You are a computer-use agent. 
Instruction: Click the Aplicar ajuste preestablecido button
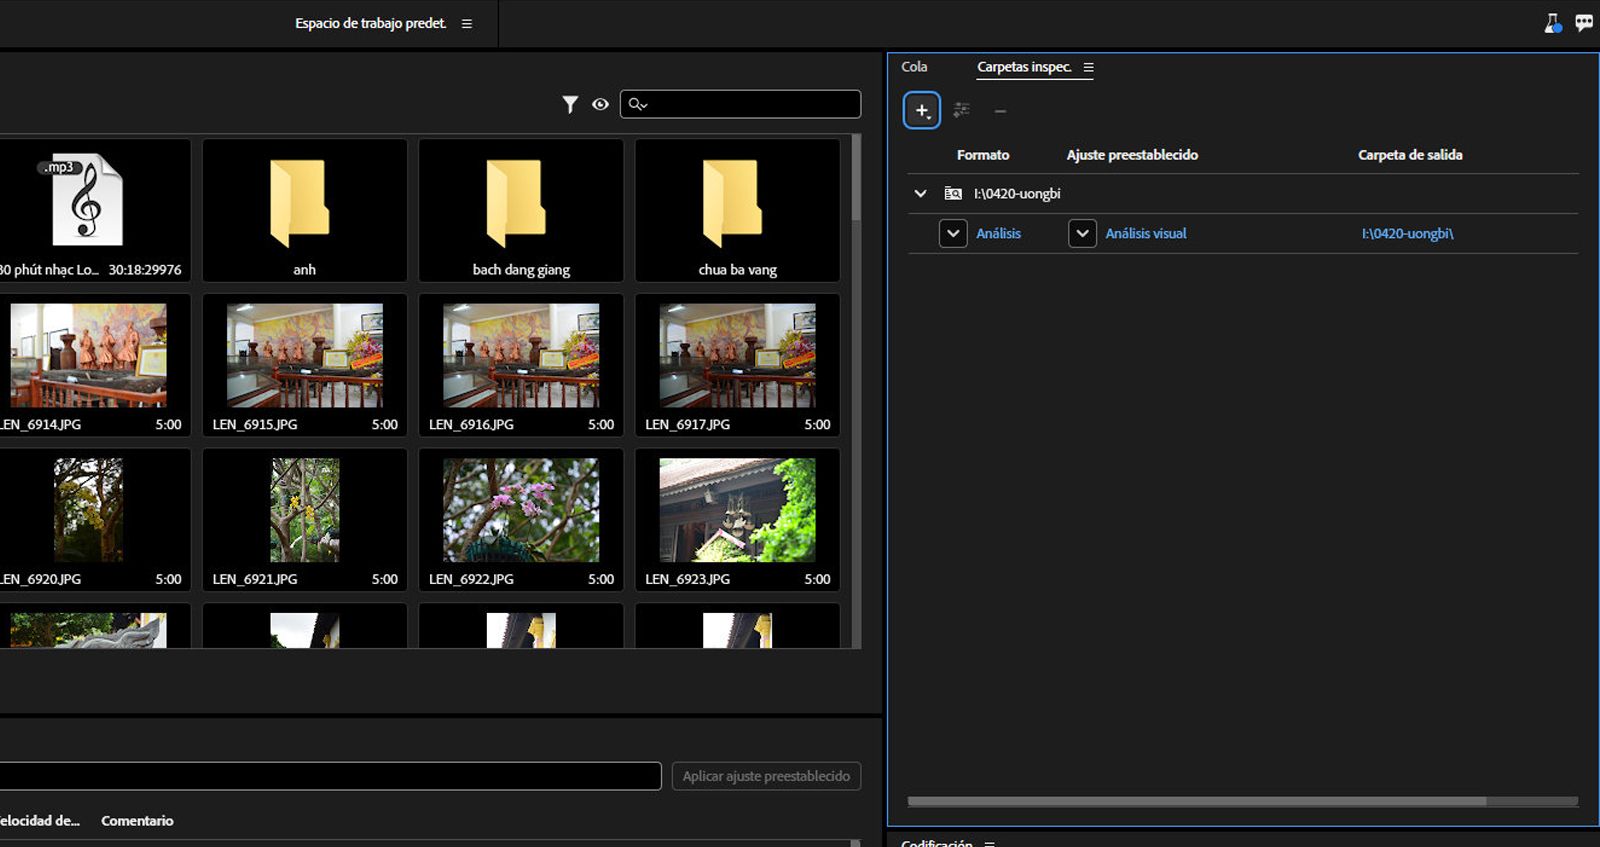click(x=766, y=776)
